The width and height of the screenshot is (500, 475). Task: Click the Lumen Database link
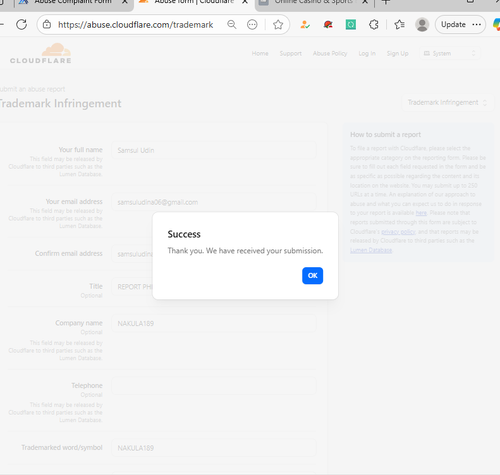[x=371, y=250]
